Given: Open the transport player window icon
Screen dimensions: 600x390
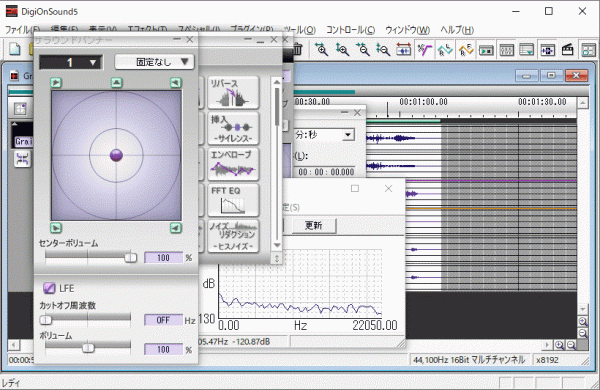Looking at the screenshot, I should coord(486,50).
